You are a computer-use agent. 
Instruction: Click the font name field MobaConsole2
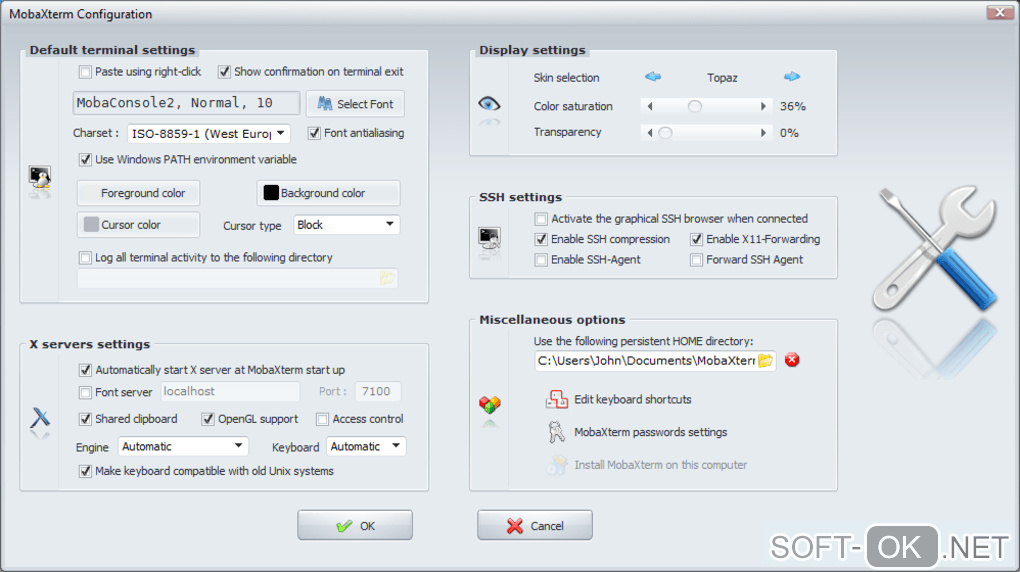[187, 103]
